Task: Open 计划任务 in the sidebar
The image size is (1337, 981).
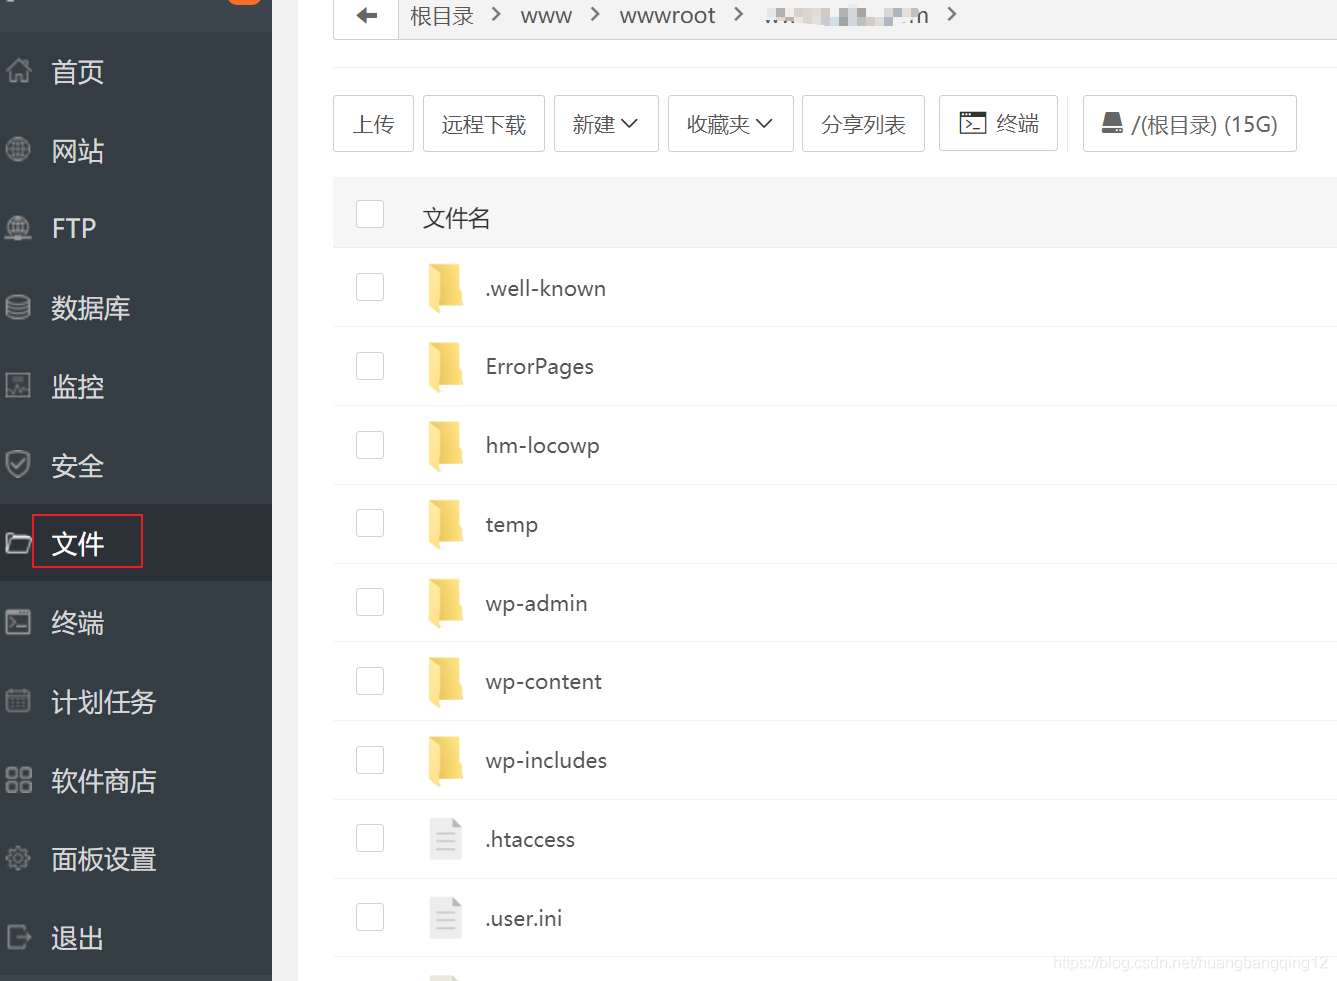Action: click(104, 702)
